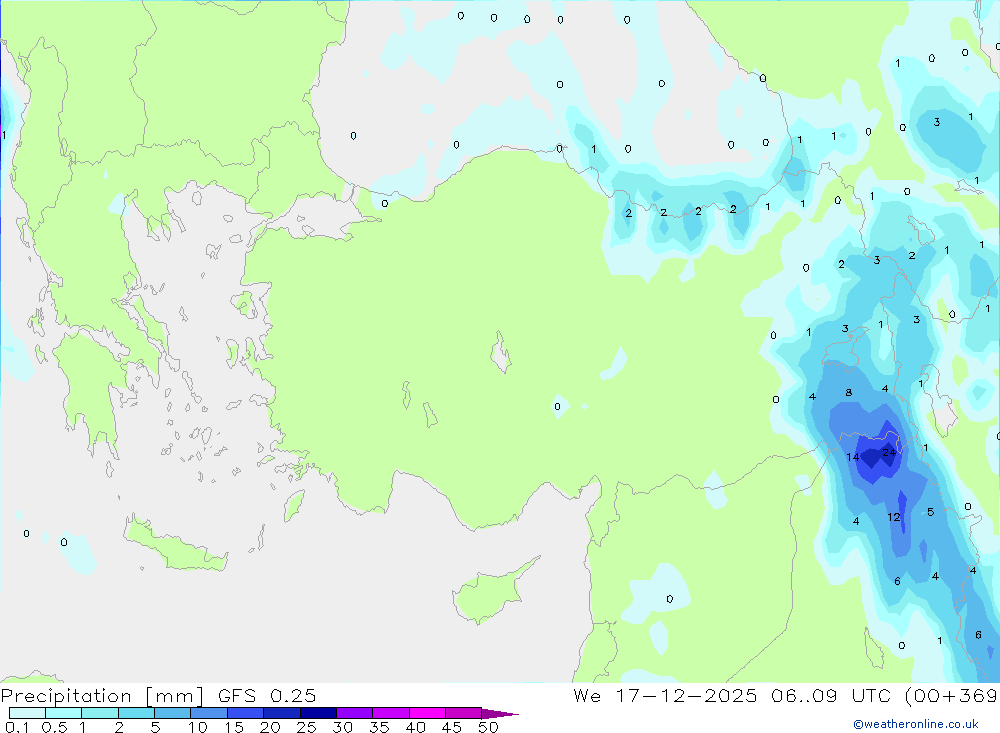Click legend swatch between 35 and 40
The height and width of the screenshot is (733, 1000).
[x=390, y=713]
